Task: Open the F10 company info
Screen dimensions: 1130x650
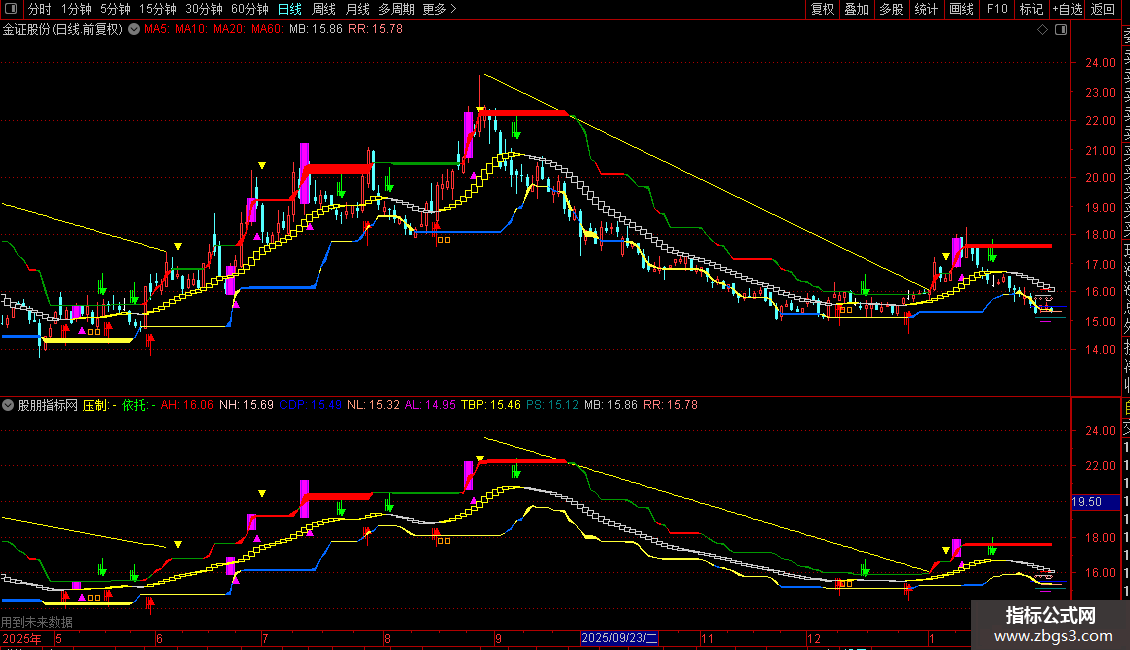Action: coord(996,9)
